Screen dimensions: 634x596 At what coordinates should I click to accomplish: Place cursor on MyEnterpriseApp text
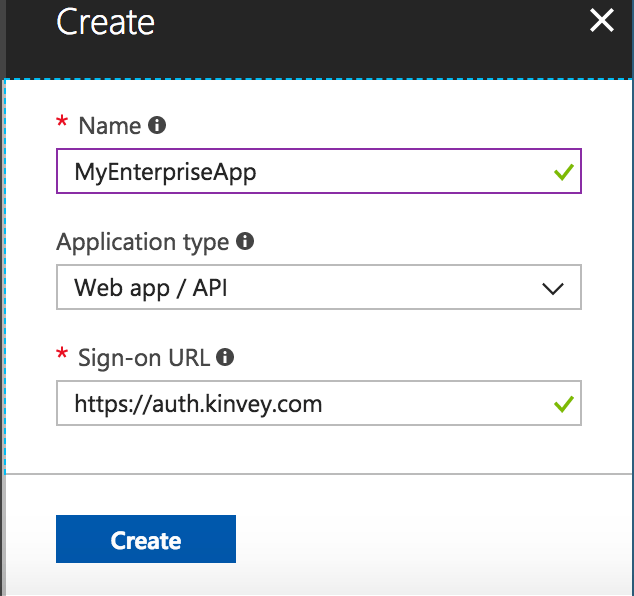pos(165,172)
